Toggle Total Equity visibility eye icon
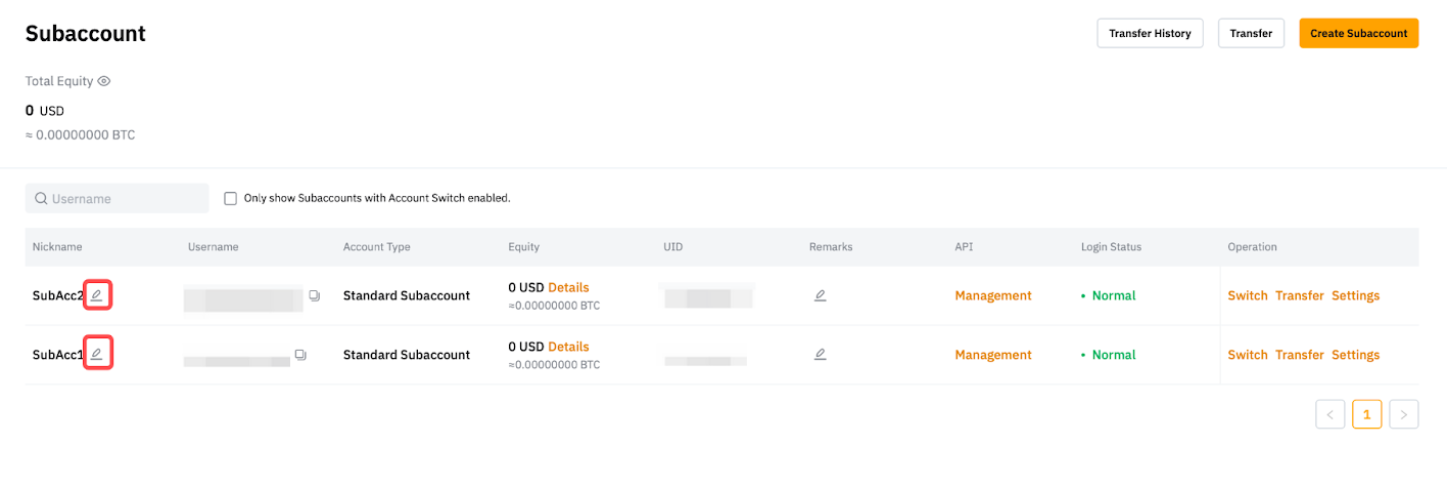 (x=104, y=81)
